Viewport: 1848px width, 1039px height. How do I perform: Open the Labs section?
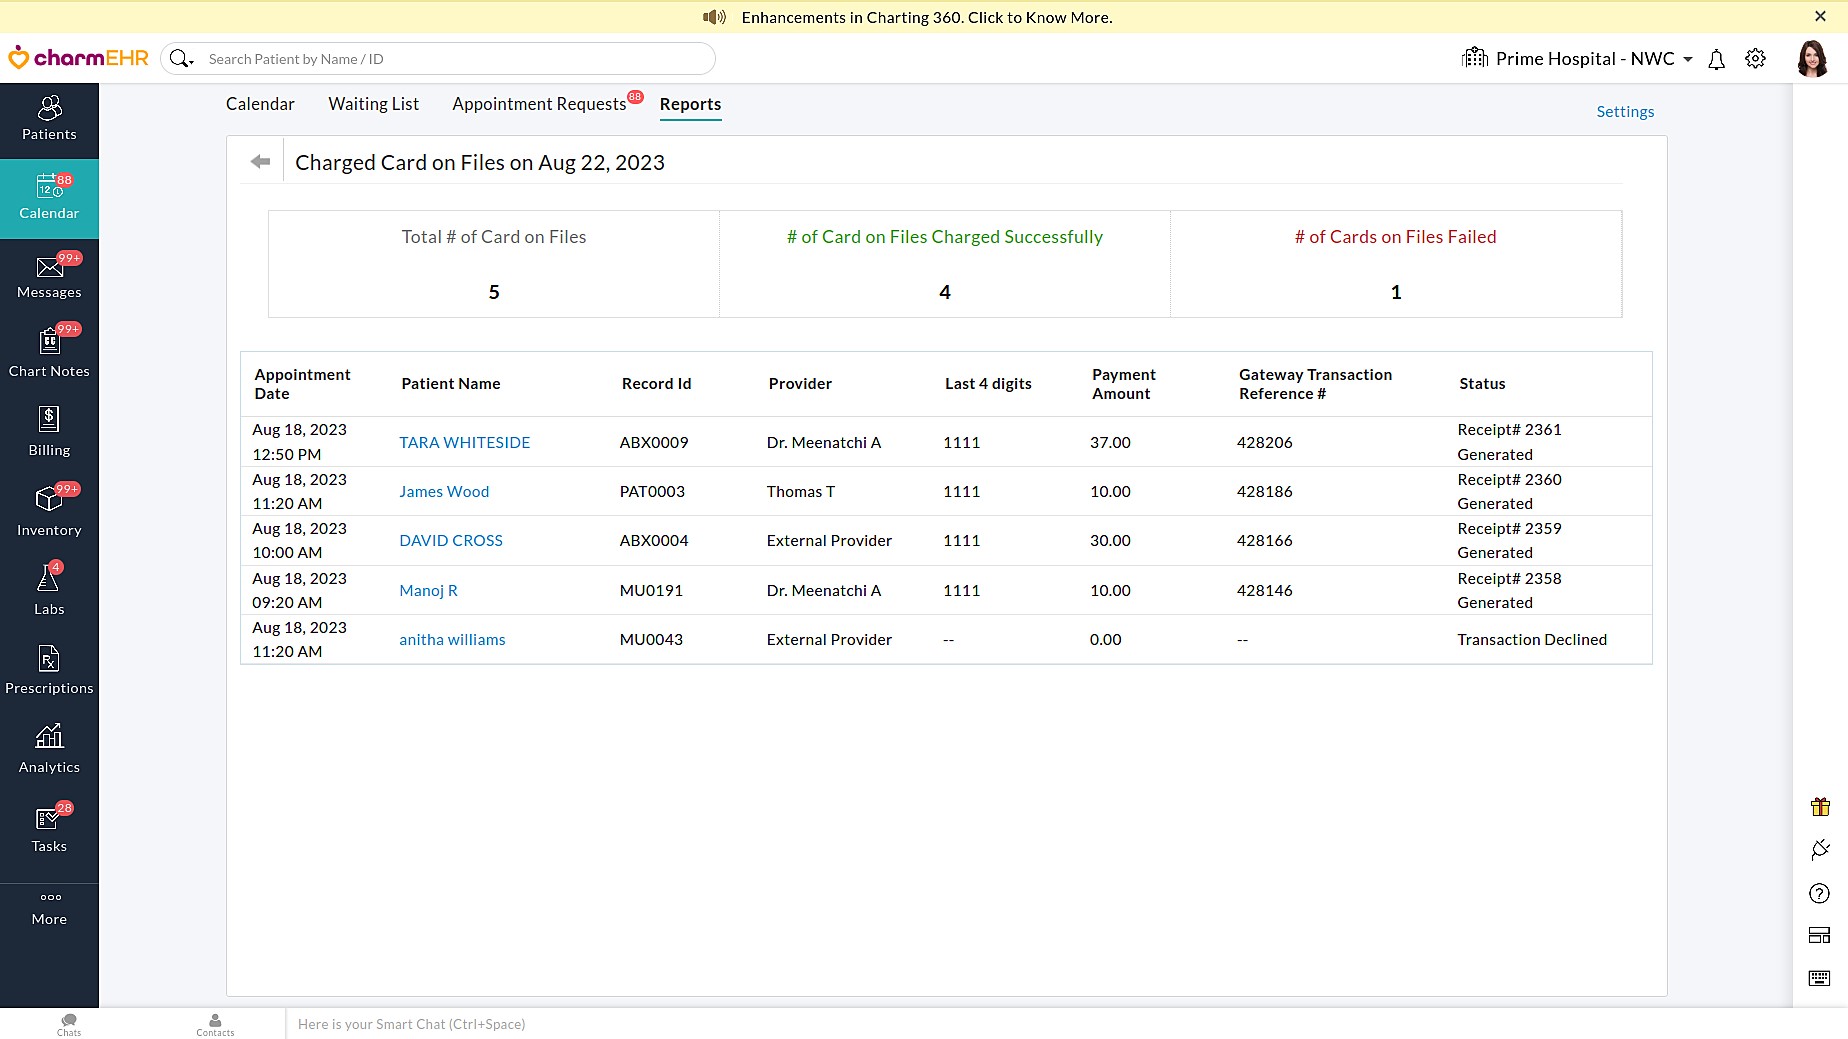click(x=49, y=589)
